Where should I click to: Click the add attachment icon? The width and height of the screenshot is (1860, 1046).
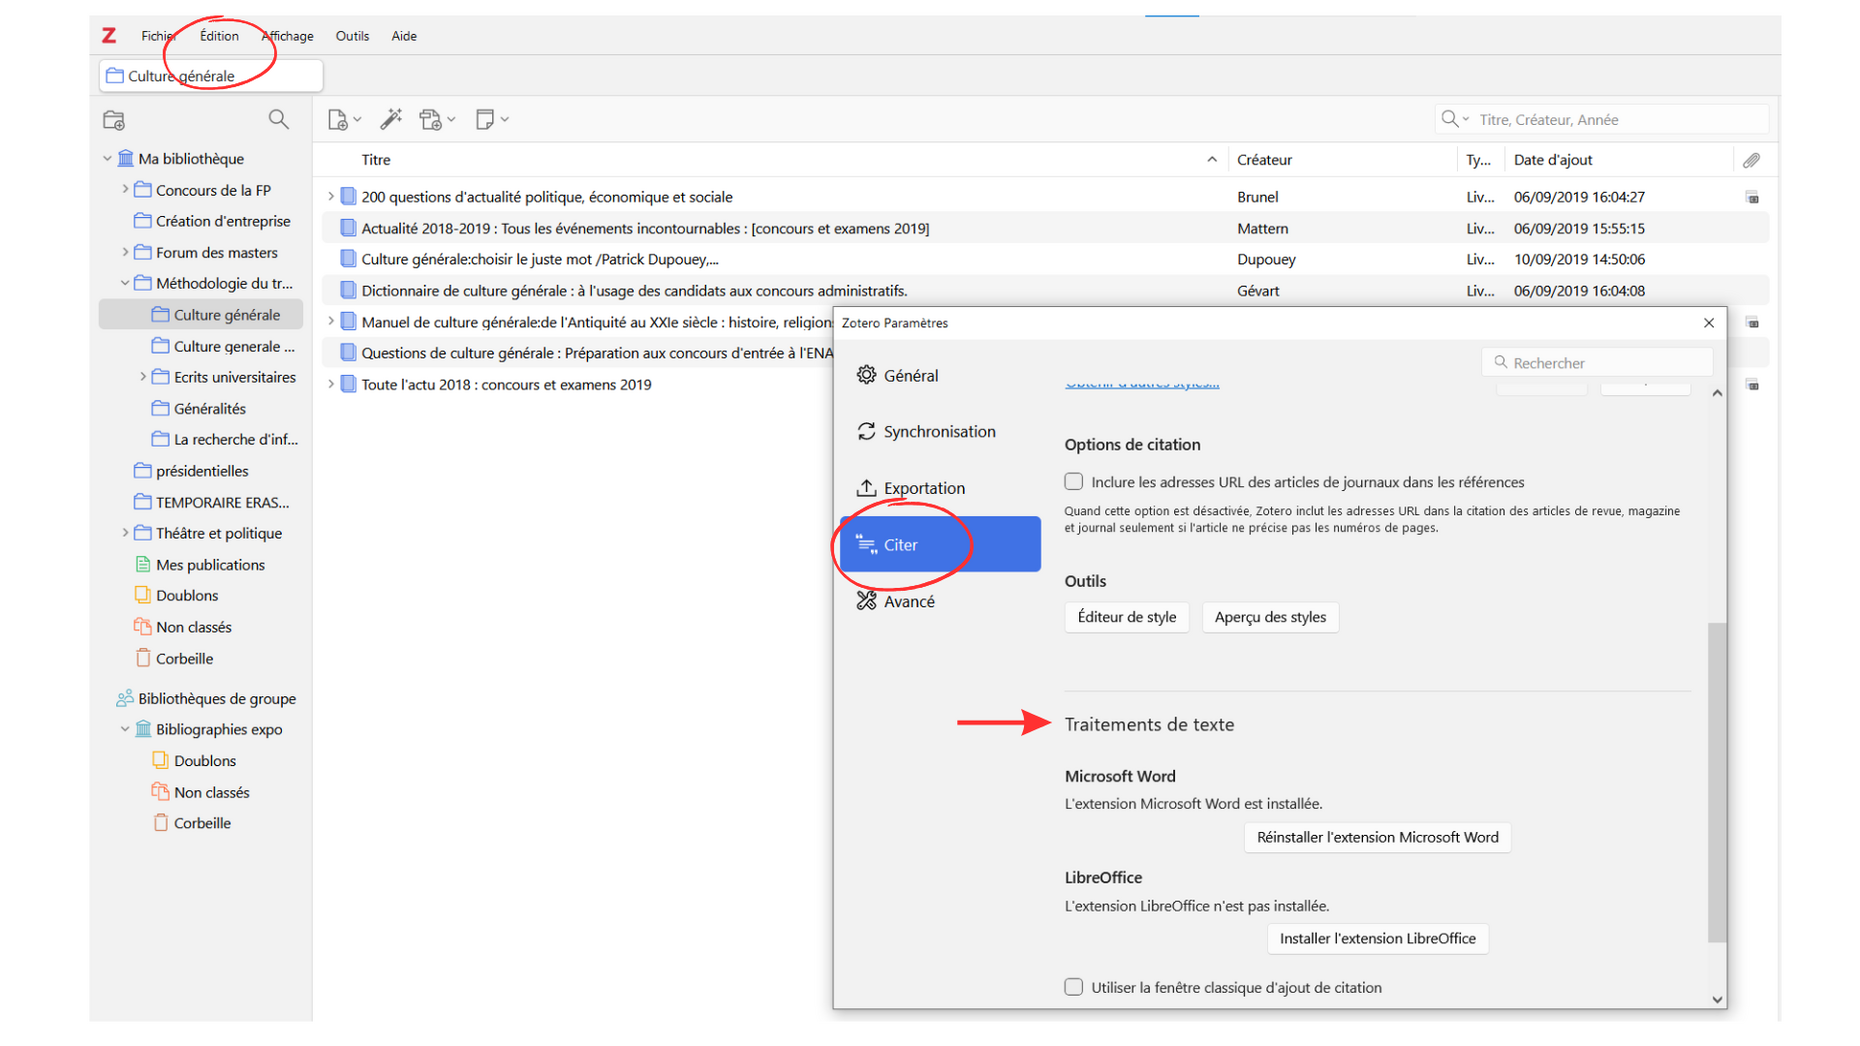tap(432, 119)
